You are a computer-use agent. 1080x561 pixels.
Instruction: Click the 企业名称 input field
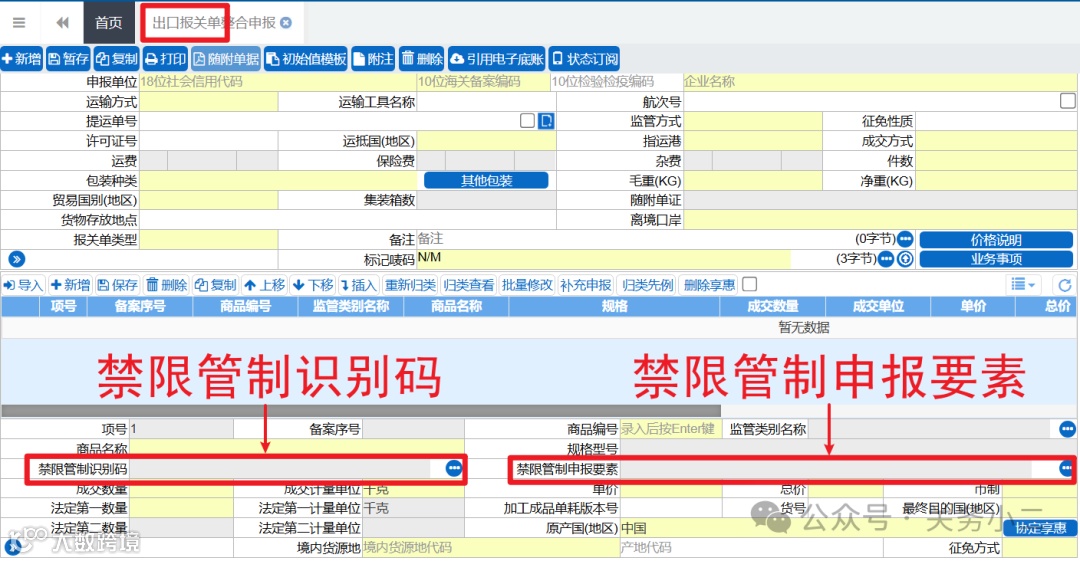(880, 82)
